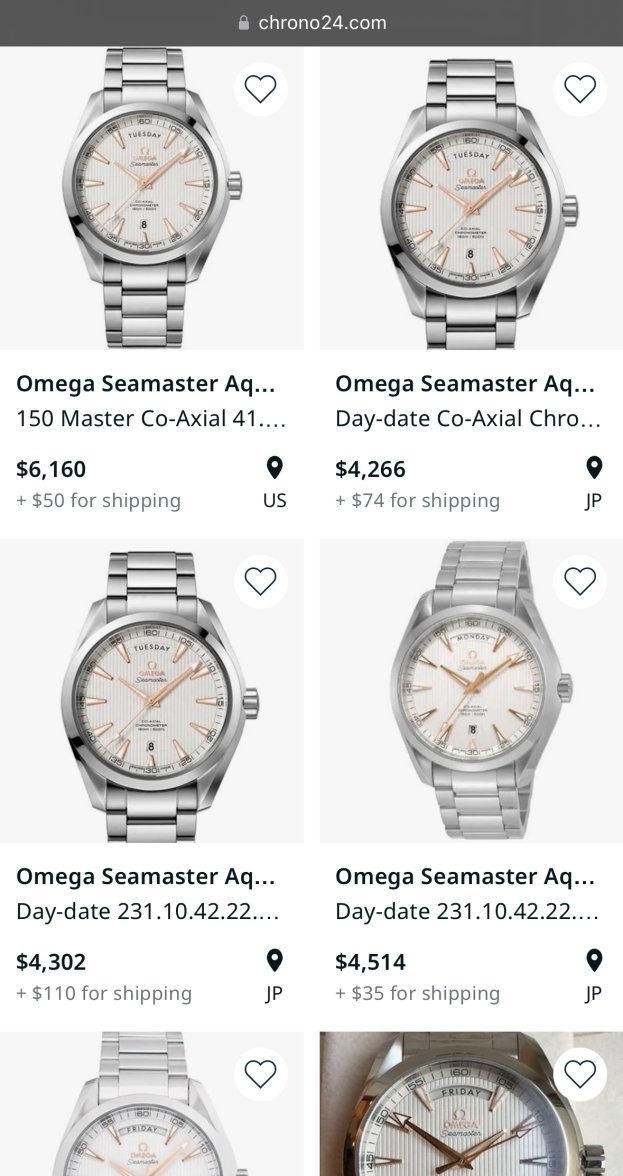Save the $4,302 Seamaster to favorites
Image resolution: width=623 pixels, height=1176 pixels.
[260, 581]
